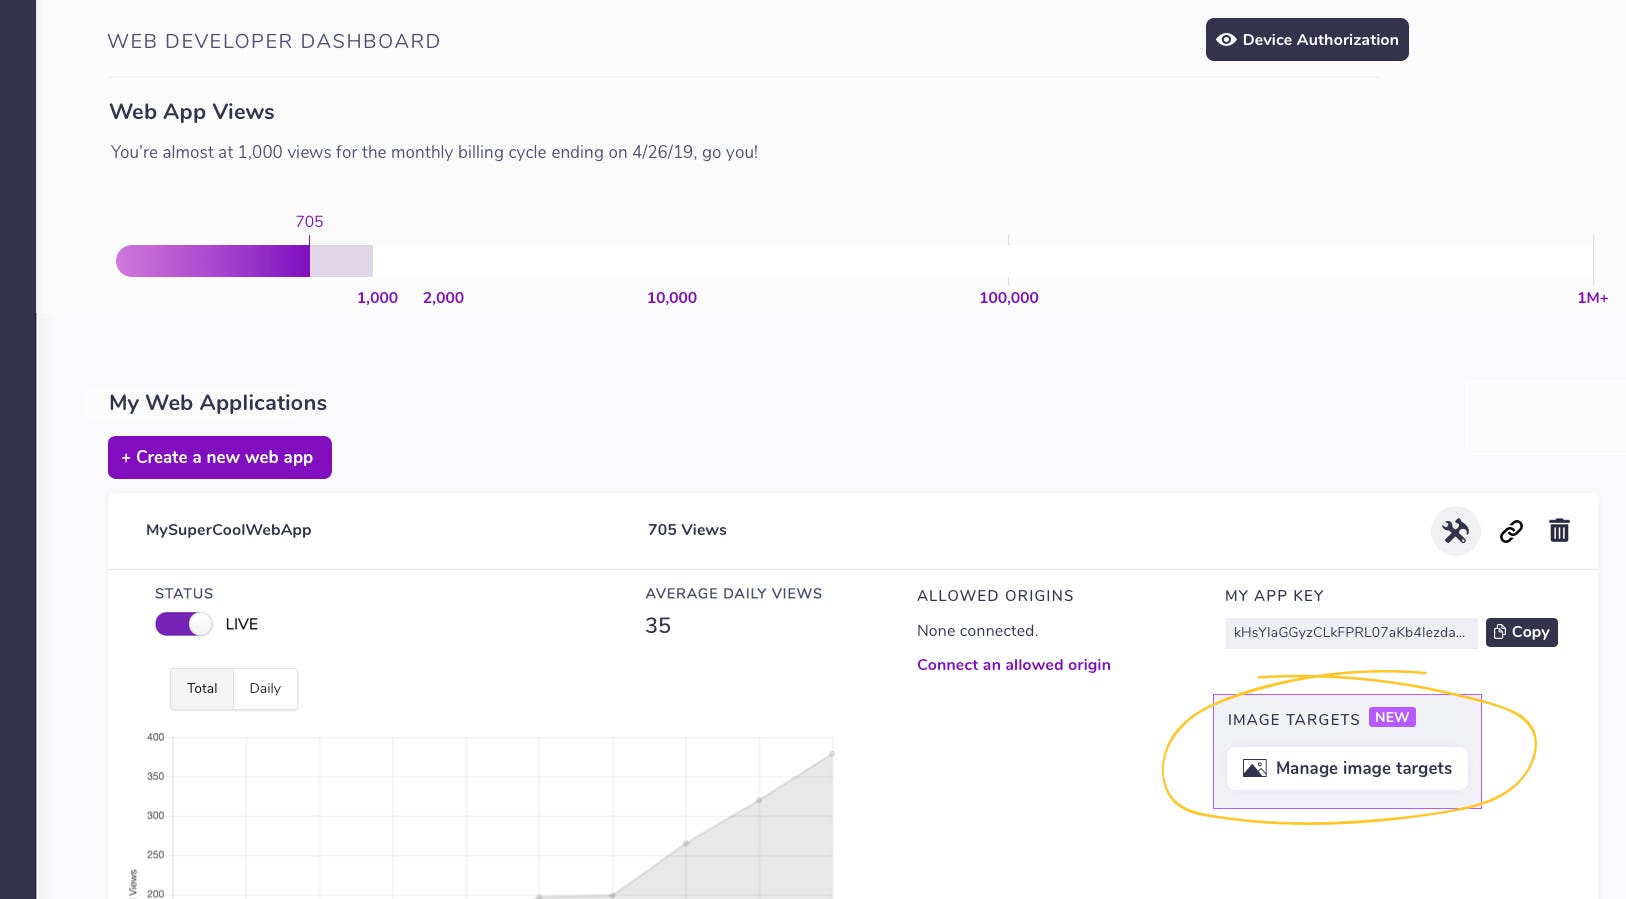Click the 10,000 views tier label
Viewport: 1626px width, 899px height.
(672, 298)
